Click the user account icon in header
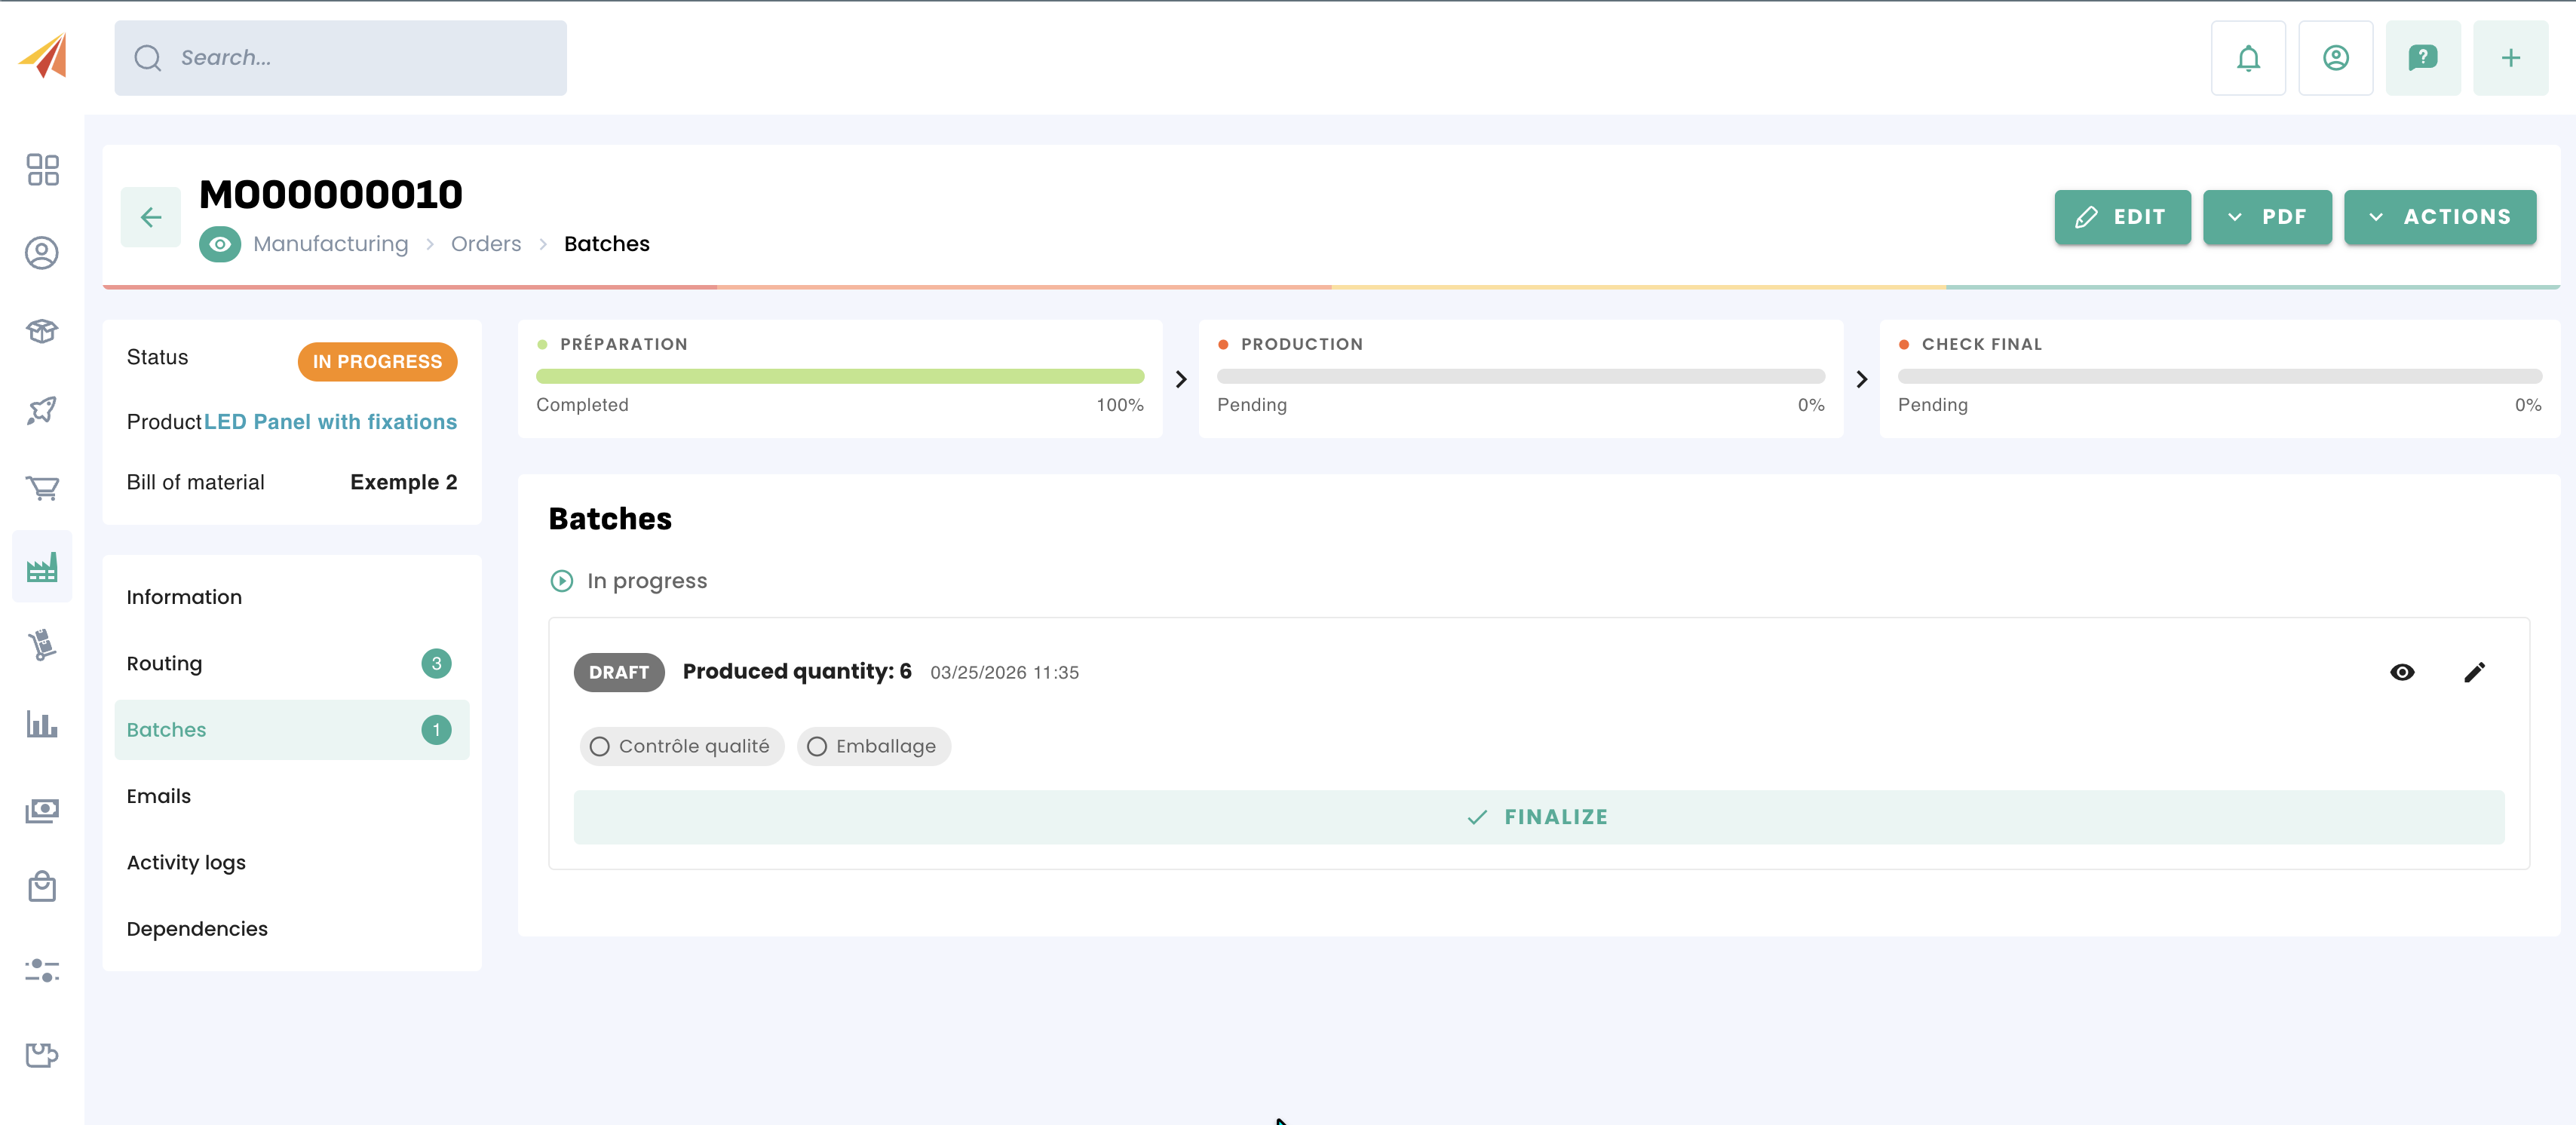 [2335, 58]
